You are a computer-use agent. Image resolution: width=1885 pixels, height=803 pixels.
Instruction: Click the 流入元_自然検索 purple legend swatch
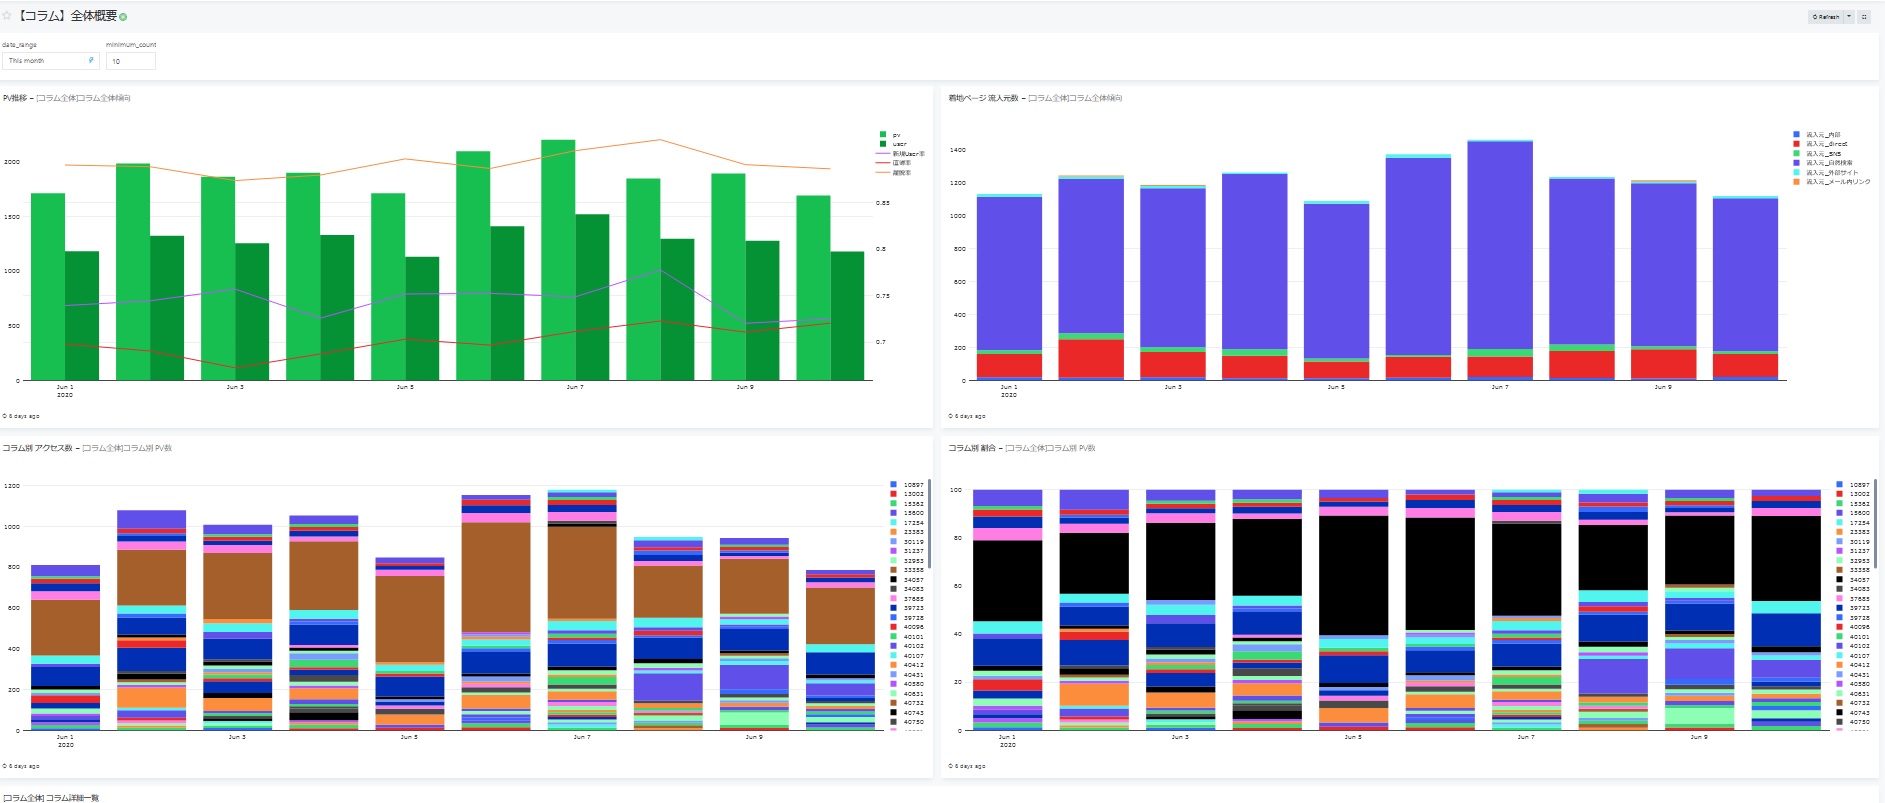pyautogui.click(x=1797, y=163)
